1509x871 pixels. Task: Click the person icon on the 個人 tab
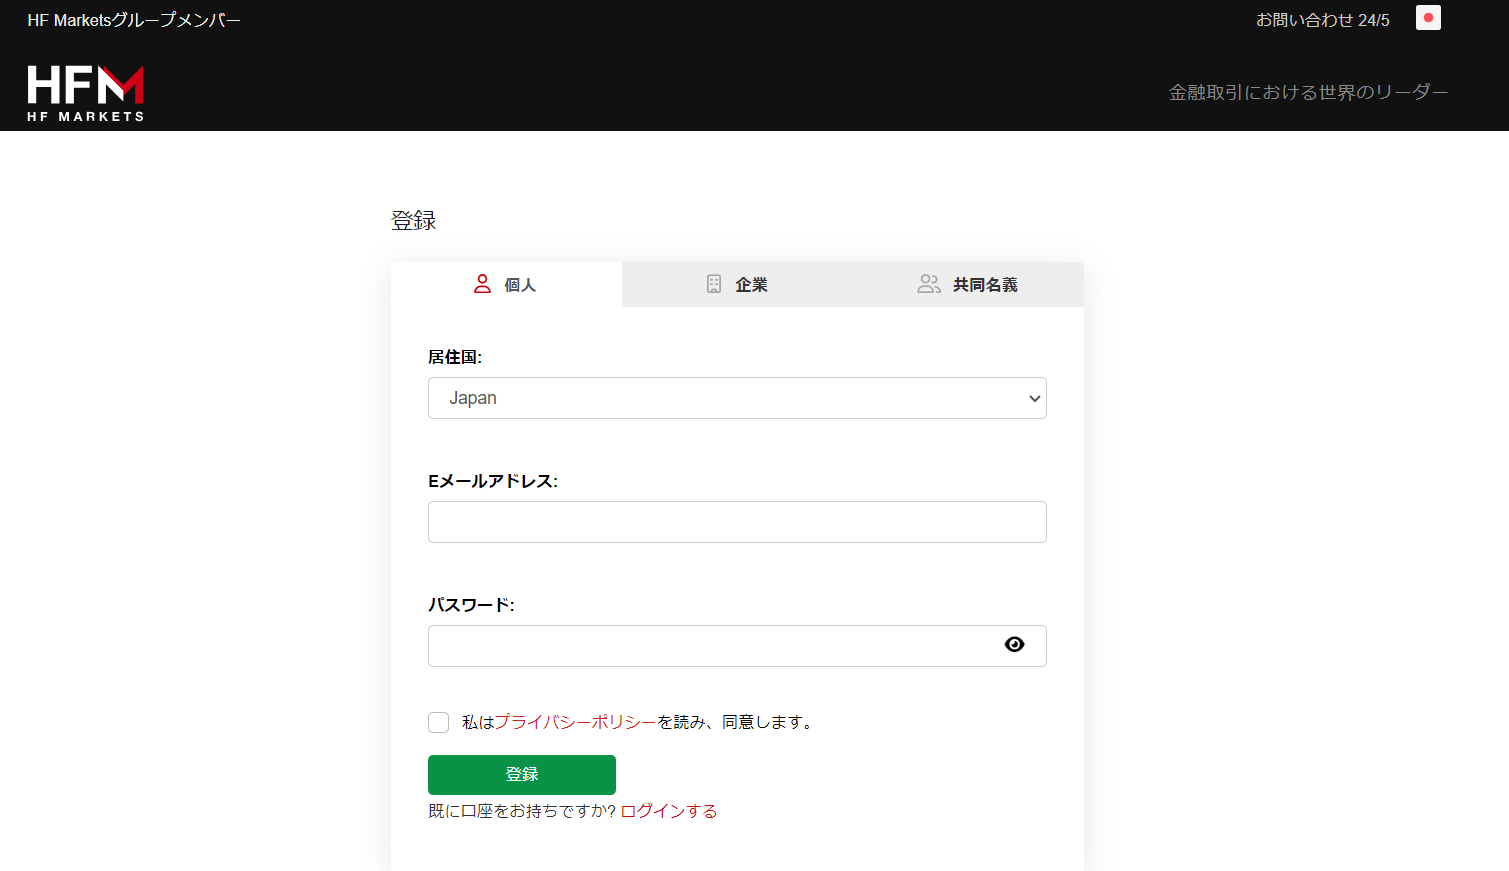point(480,284)
